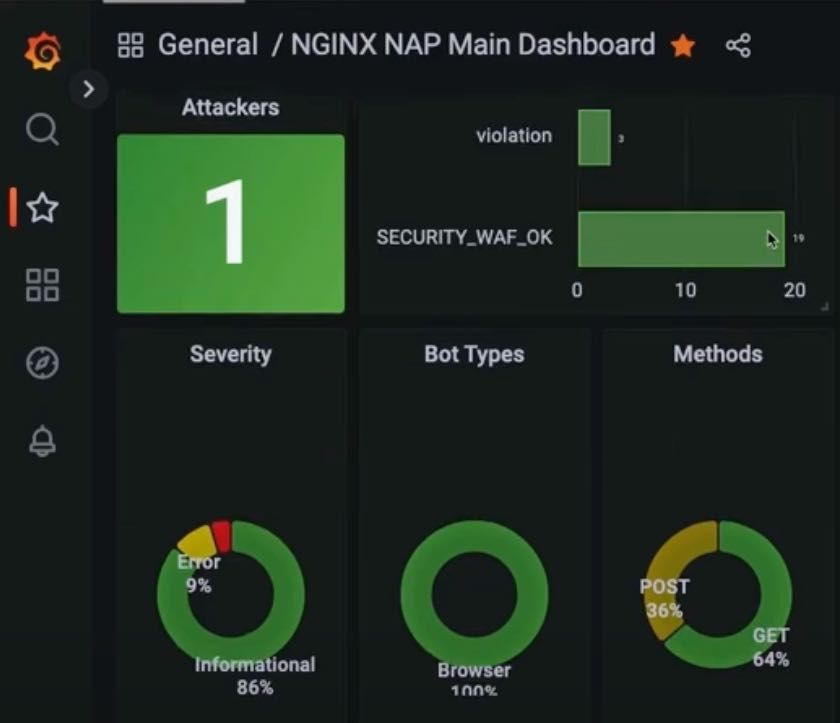
Task: Click the red slice in Severity donut
Action: point(222,535)
